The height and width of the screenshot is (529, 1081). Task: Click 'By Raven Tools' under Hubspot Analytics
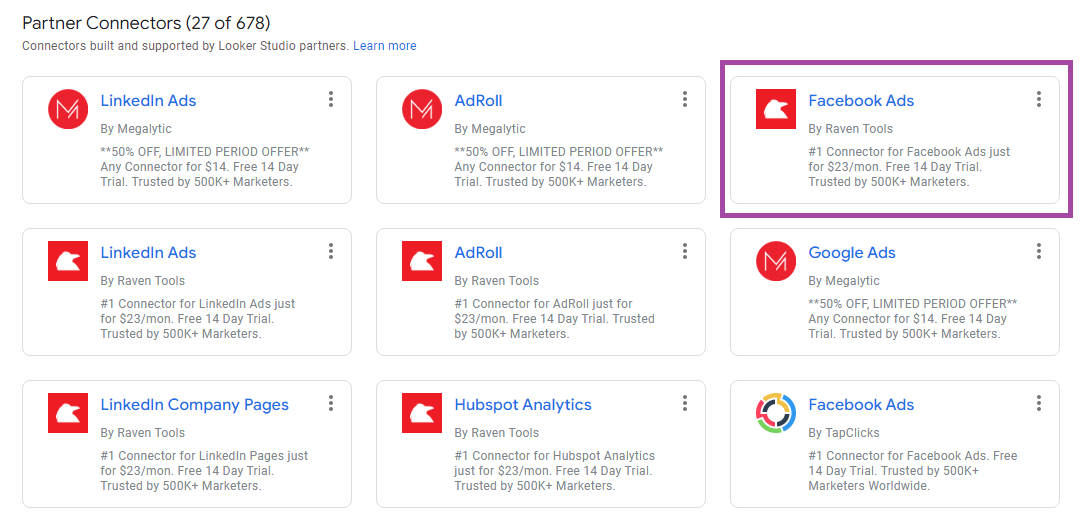496,432
